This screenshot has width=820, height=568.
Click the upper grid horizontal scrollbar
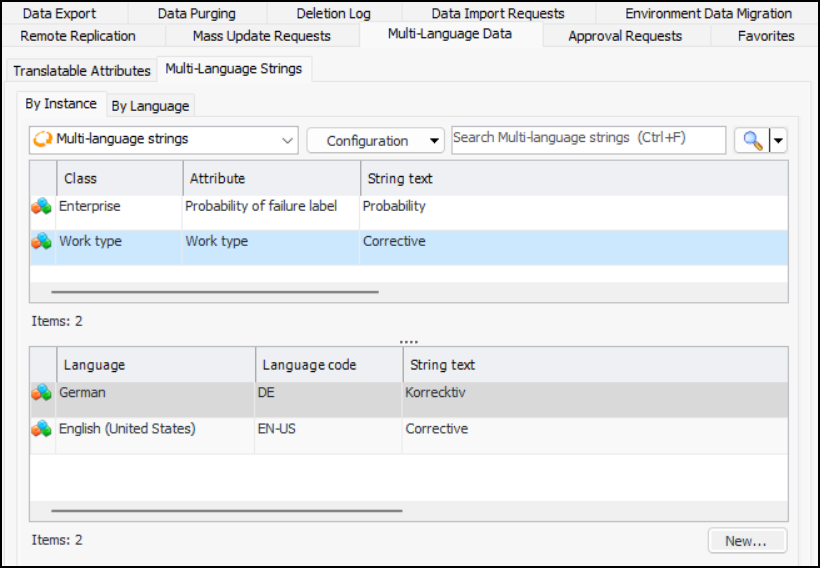(215, 292)
